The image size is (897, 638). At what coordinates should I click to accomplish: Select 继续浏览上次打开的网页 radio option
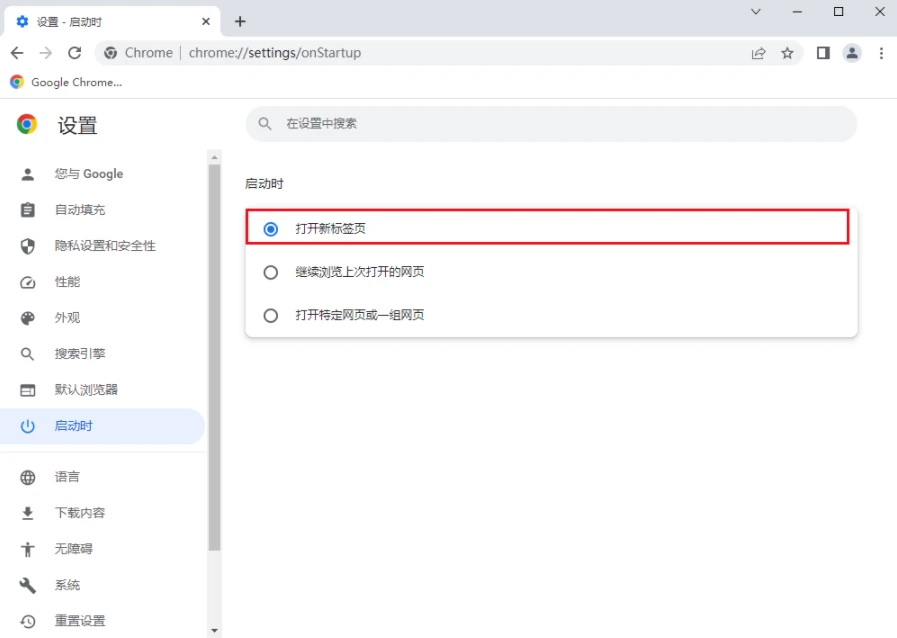pos(271,272)
